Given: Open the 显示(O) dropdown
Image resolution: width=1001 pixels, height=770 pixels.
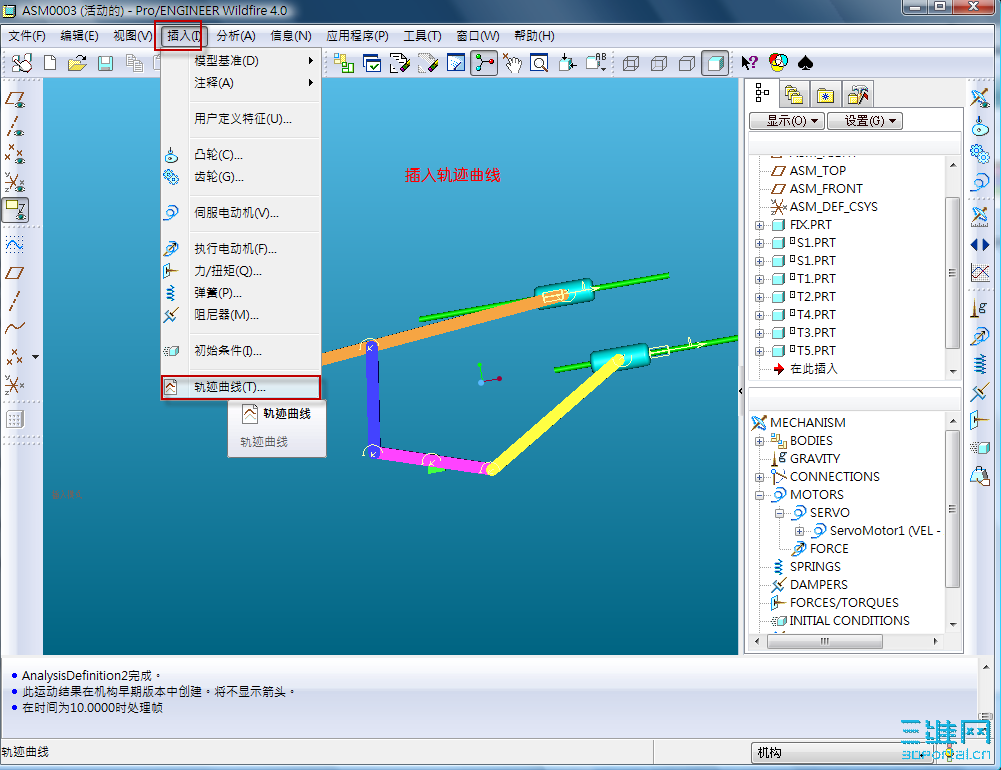Looking at the screenshot, I should pos(786,121).
